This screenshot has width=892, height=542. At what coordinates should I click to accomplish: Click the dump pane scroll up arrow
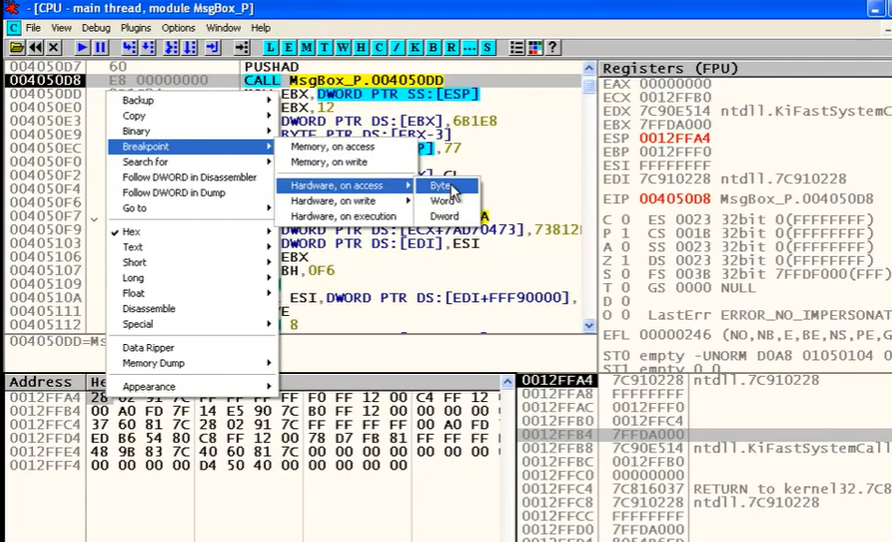(x=507, y=382)
